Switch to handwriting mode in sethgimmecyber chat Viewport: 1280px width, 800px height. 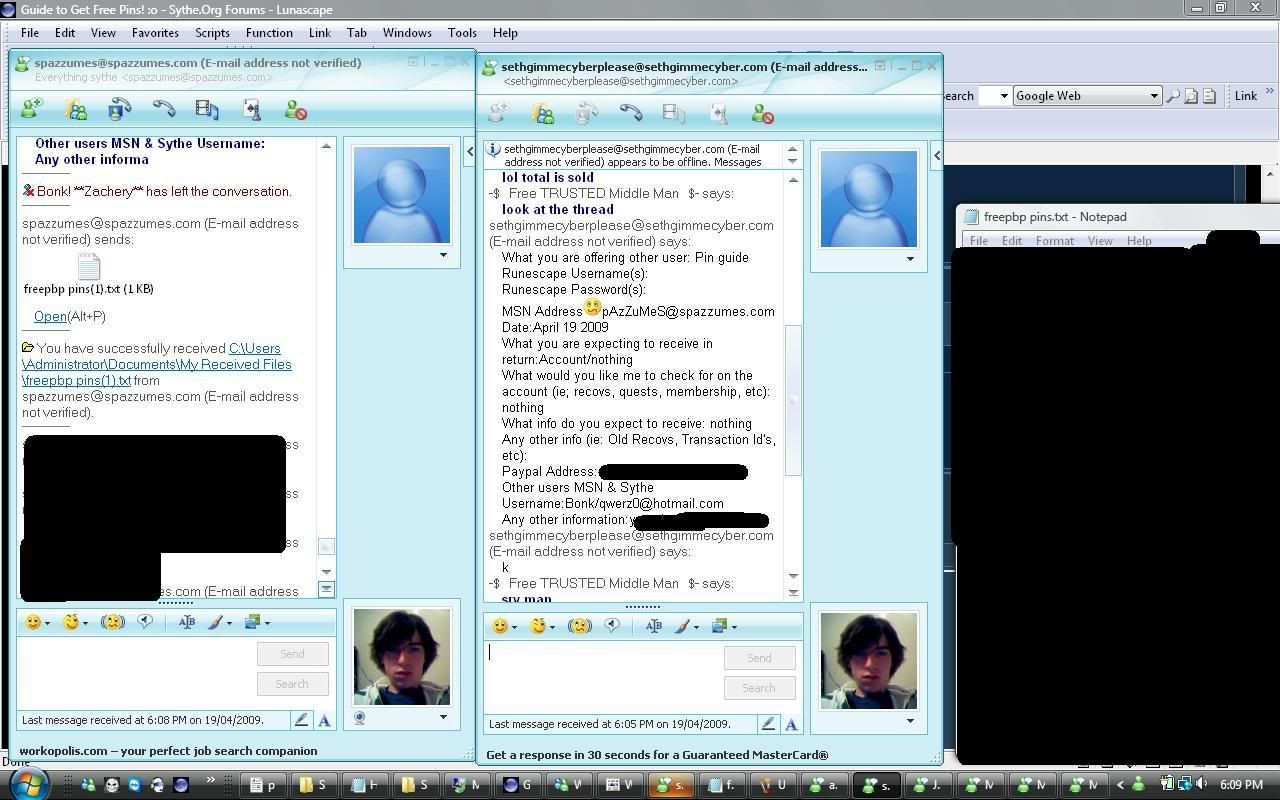click(x=768, y=724)
